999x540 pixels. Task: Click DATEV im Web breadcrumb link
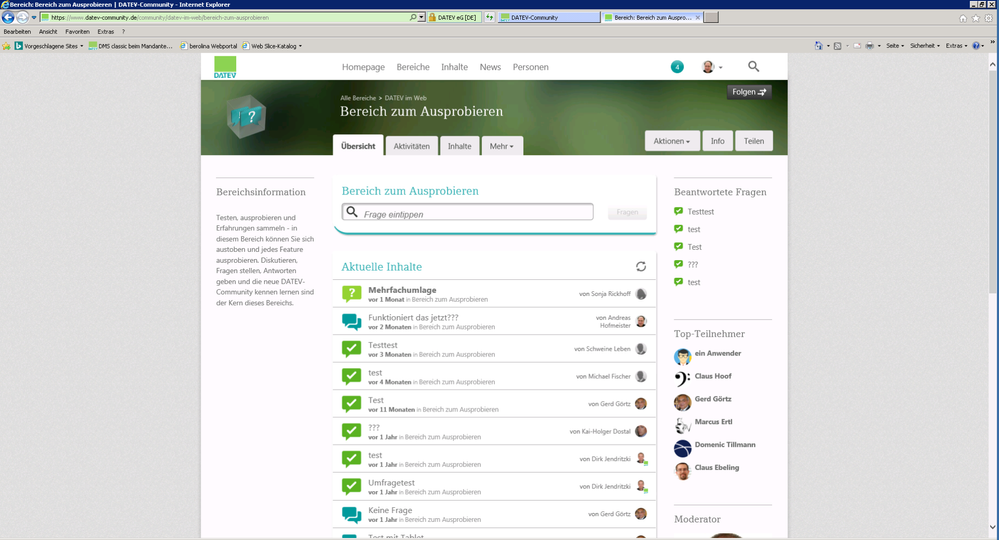pos(405,98)
